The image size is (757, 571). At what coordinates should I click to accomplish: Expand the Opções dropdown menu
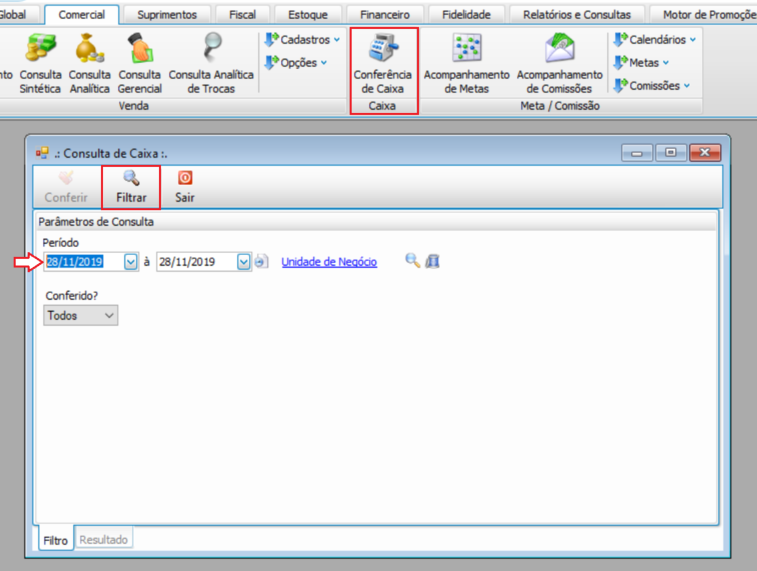(x=296, y=63)
